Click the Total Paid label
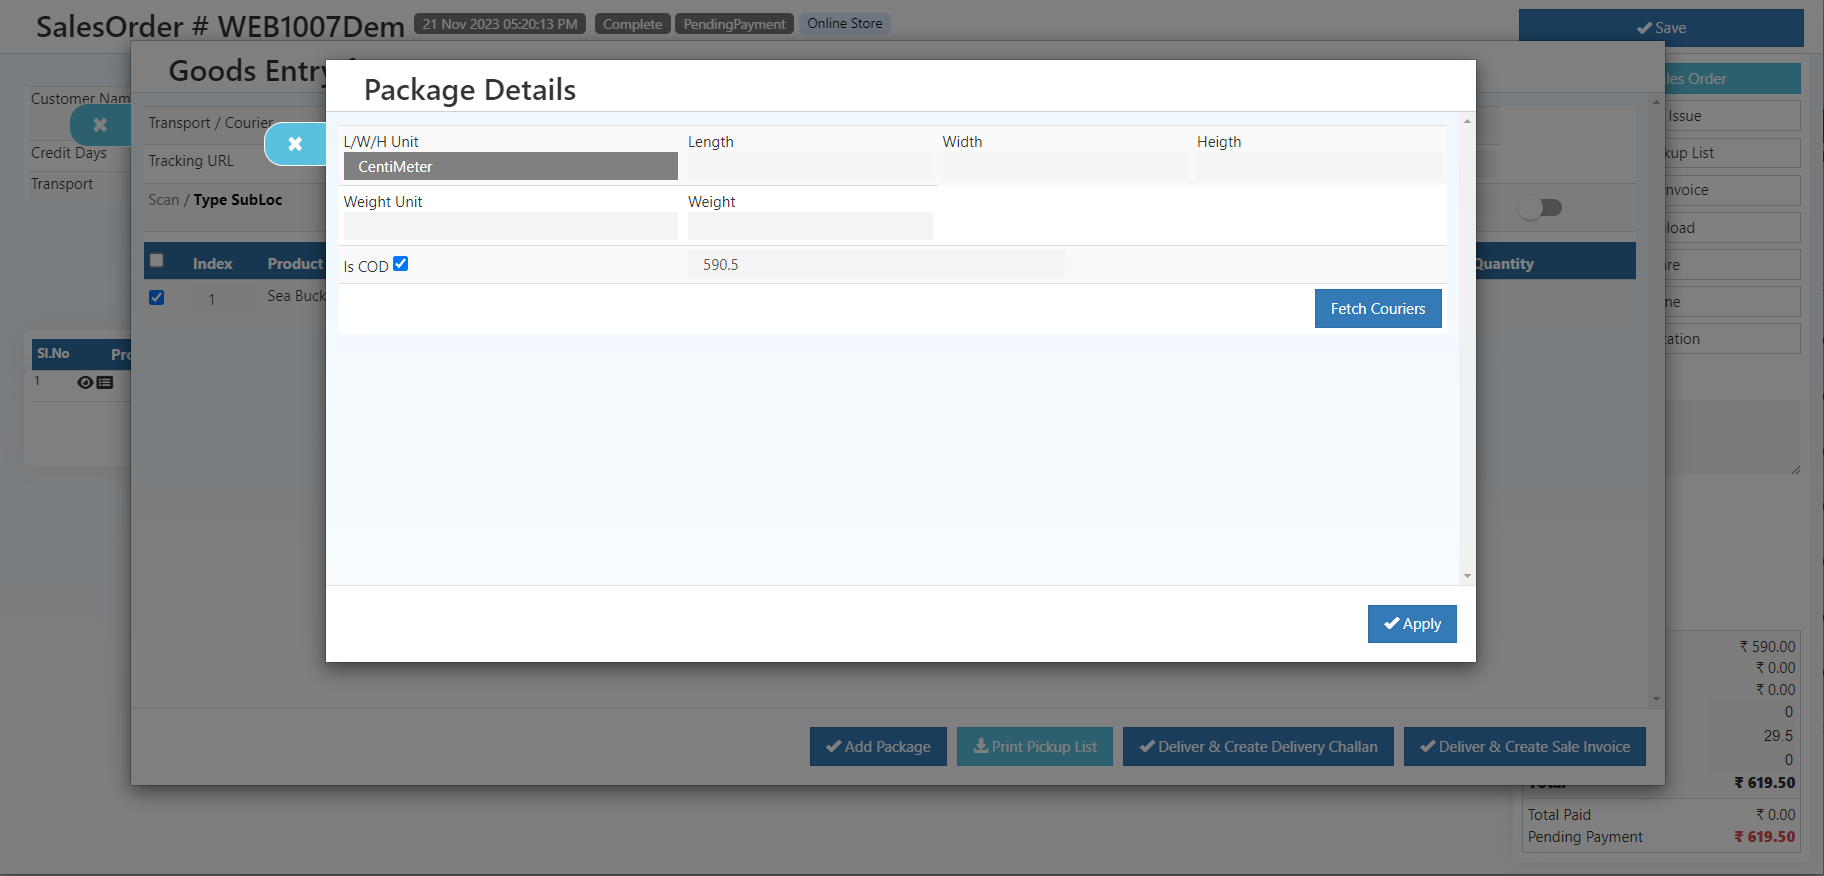 (1559, 815)
